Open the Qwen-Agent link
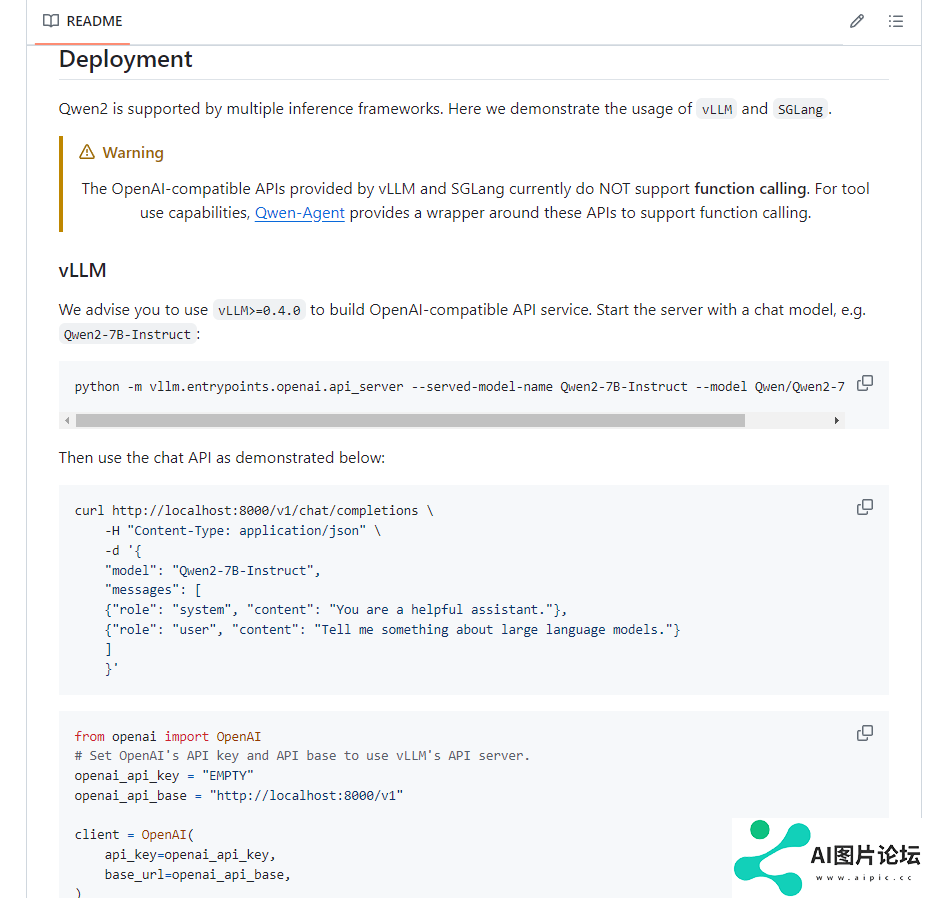This screenshot has height=898, width=932. 300,213
